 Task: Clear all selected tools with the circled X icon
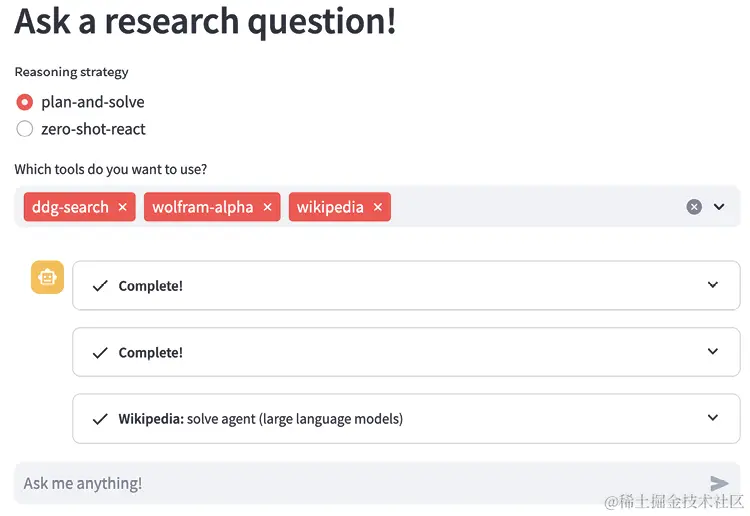[x=694, y=207]
